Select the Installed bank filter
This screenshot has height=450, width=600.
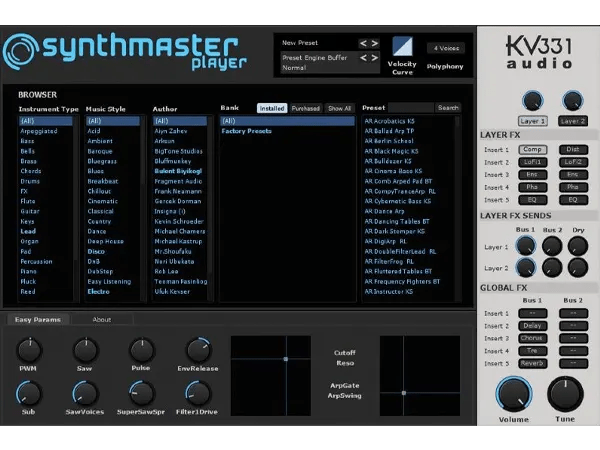272,108
